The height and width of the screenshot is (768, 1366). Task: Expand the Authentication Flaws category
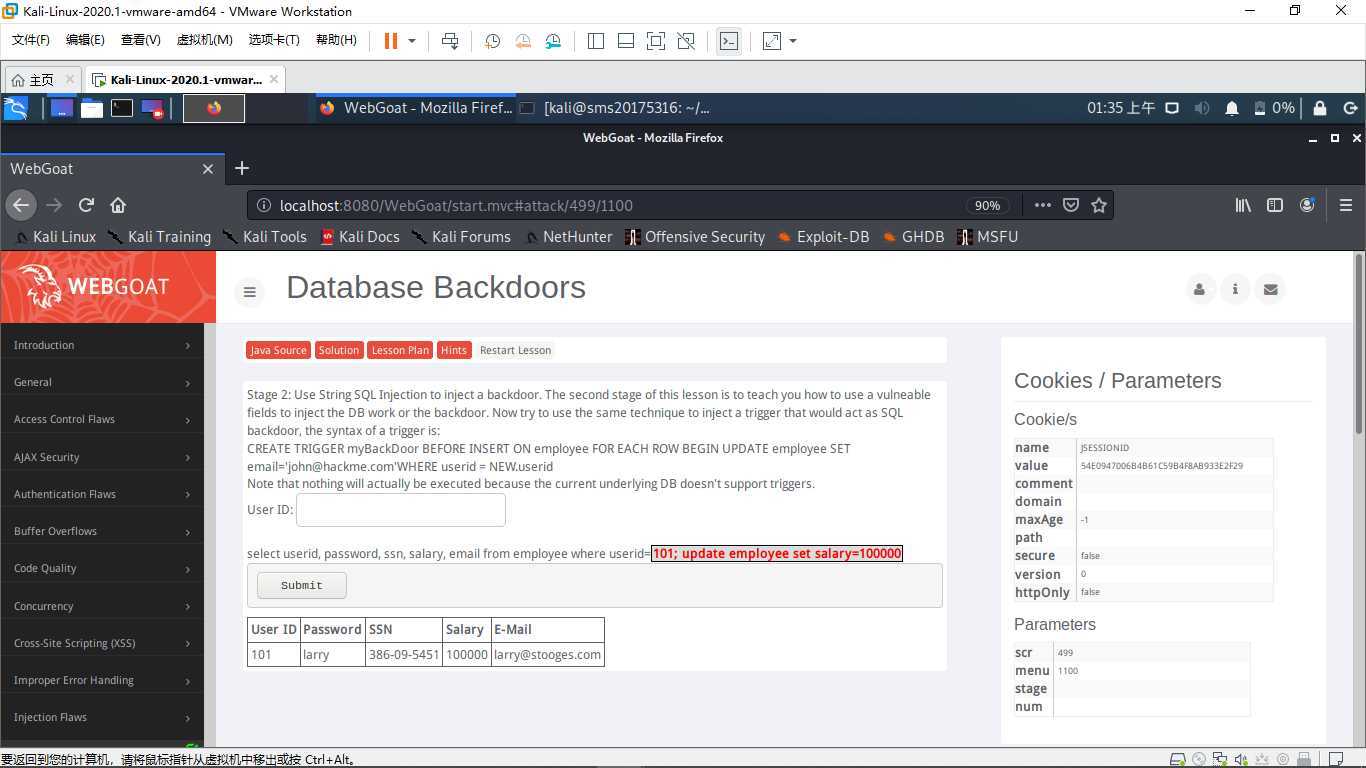101,494
